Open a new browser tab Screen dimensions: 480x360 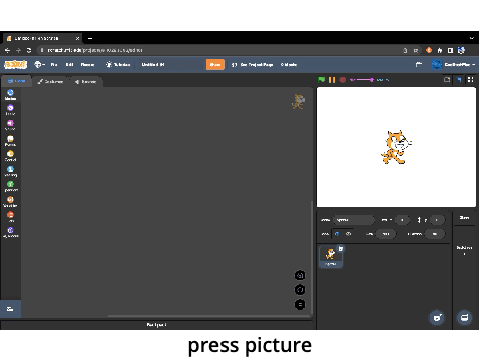[90, 38]
